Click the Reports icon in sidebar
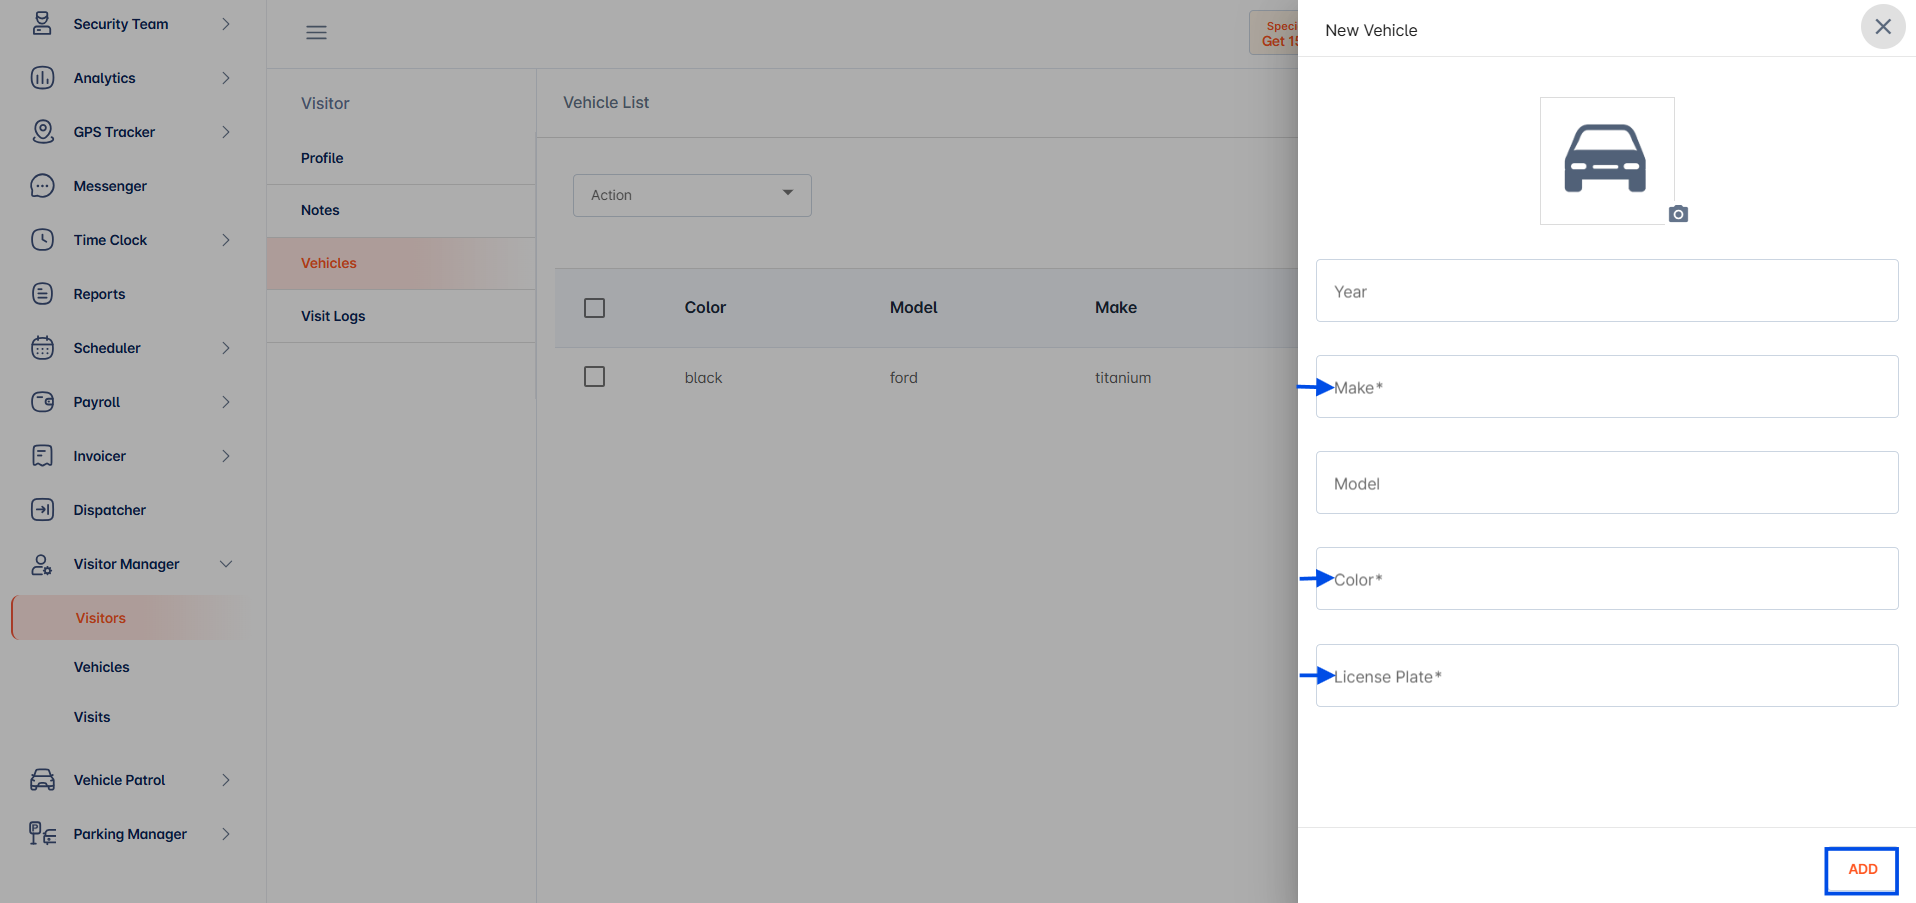 coord(42,294)
